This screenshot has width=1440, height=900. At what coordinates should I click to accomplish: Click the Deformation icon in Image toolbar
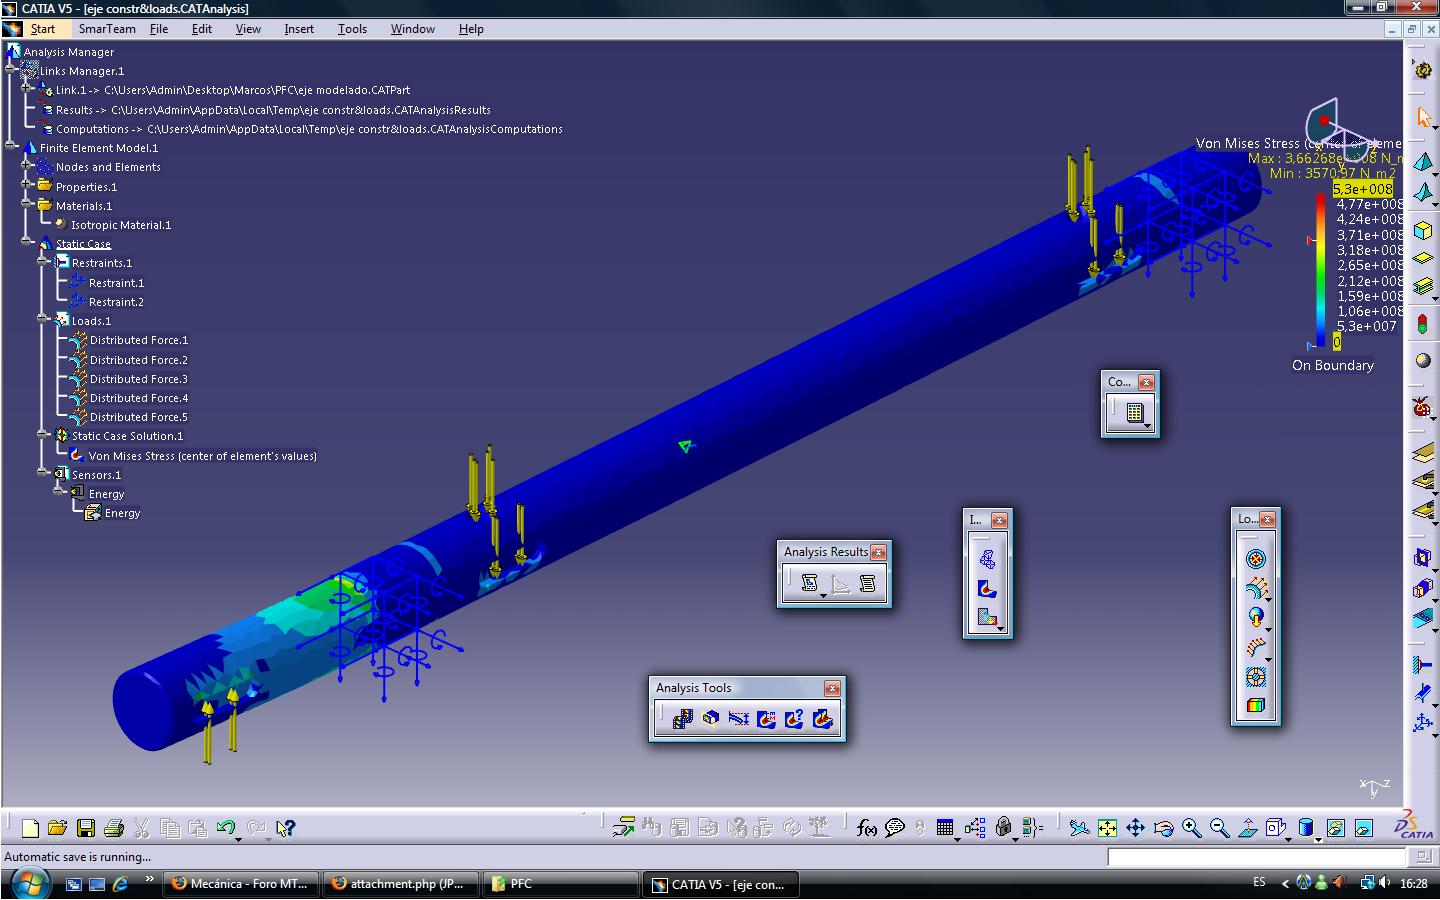(x=987, y=560)
